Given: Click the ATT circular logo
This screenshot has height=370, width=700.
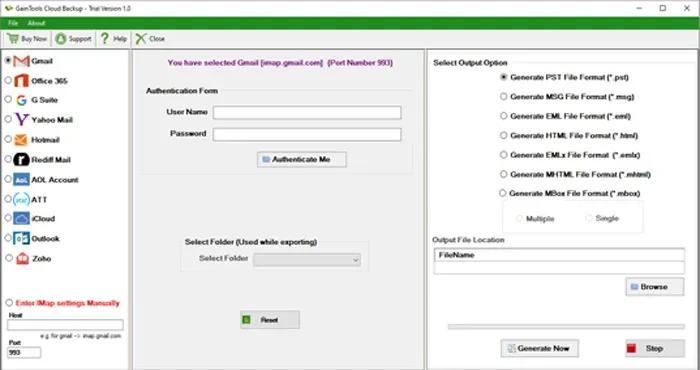Looking at the screenshot, I should [x=21, y=200].
